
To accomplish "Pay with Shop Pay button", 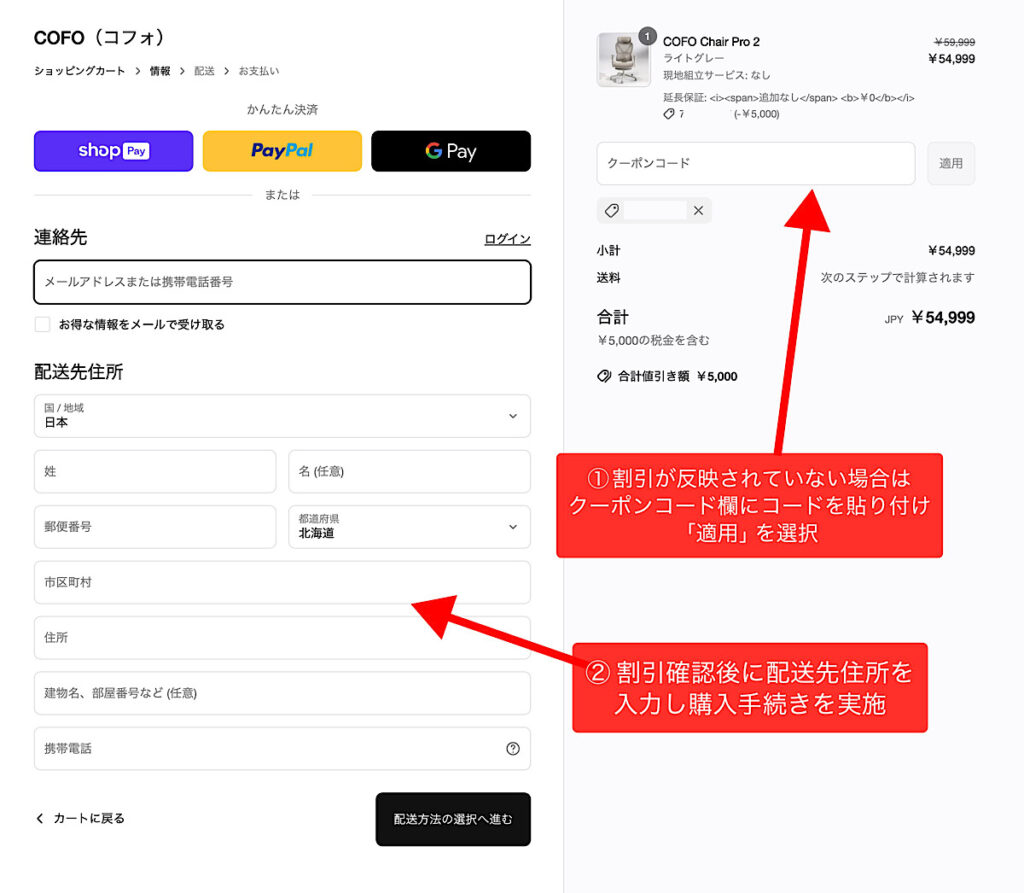I will 114,151.
